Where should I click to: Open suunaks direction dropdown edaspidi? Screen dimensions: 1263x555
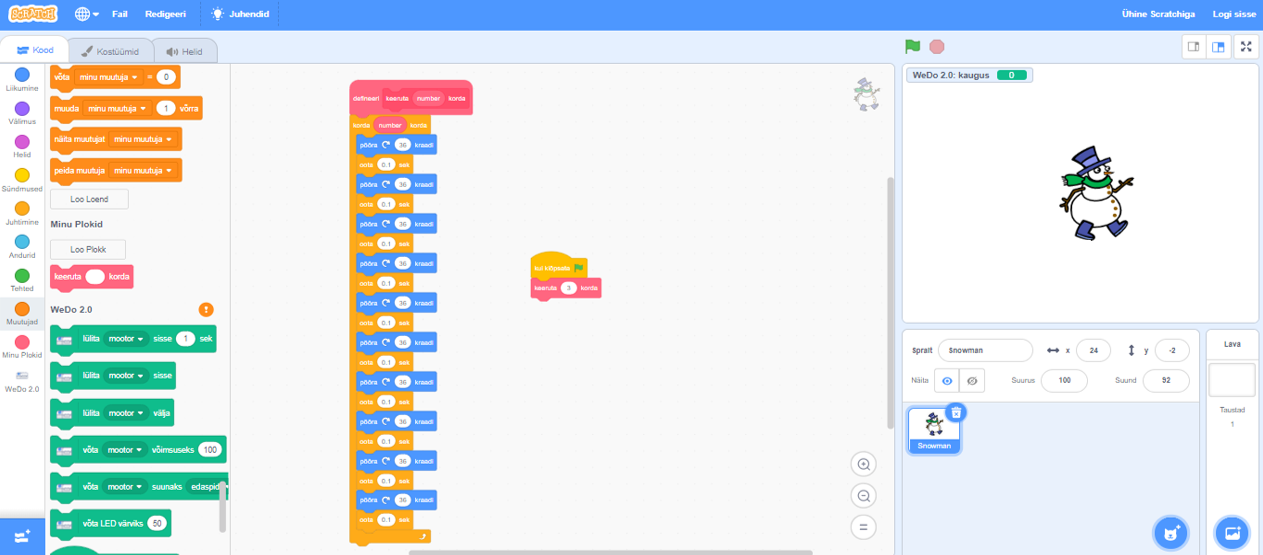[x=208, y=486]
